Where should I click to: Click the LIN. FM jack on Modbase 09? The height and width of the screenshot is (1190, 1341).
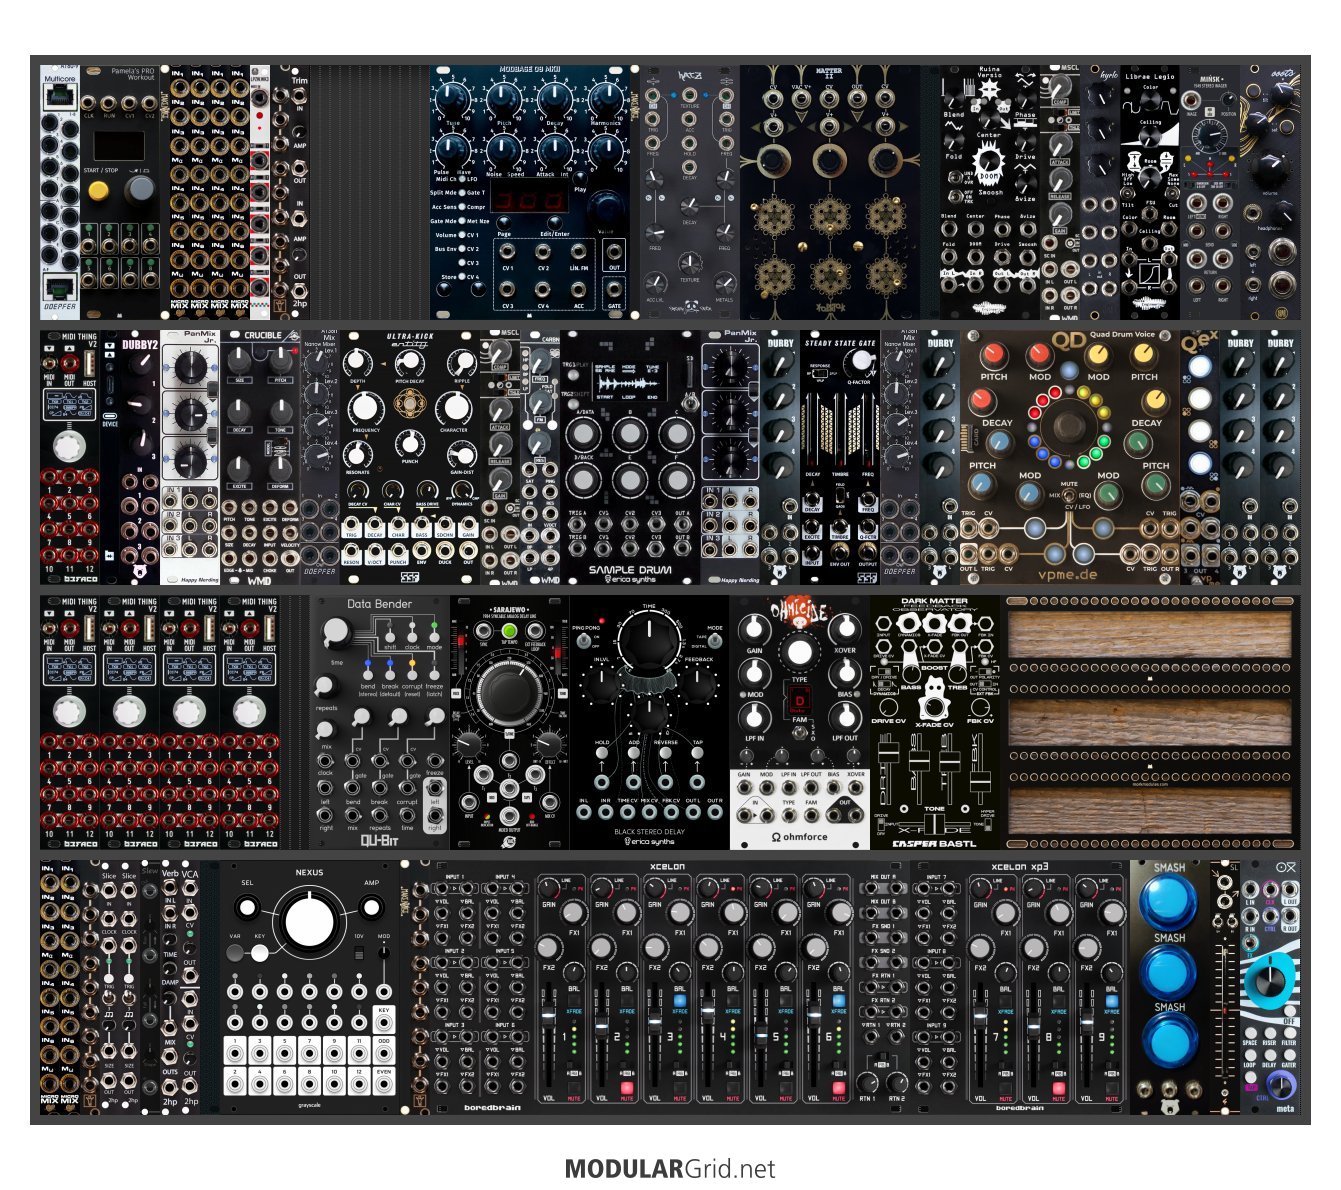(578, 251)
